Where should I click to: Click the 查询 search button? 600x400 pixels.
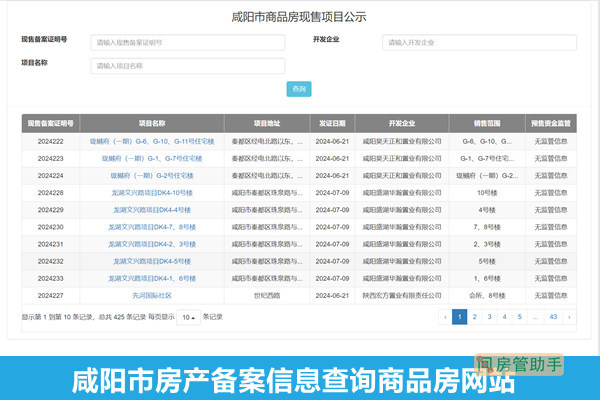299,89
